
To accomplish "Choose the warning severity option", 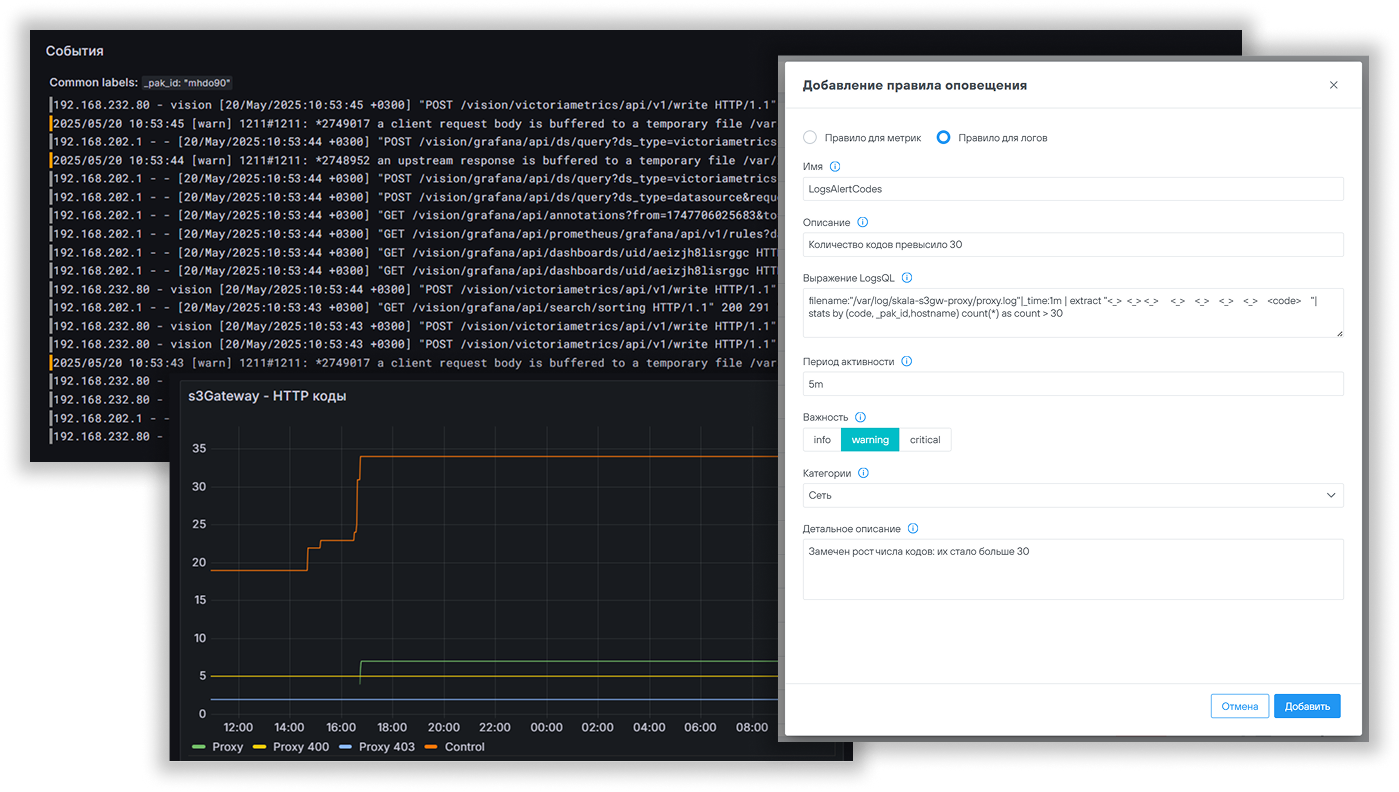I will tap(870, 440).
